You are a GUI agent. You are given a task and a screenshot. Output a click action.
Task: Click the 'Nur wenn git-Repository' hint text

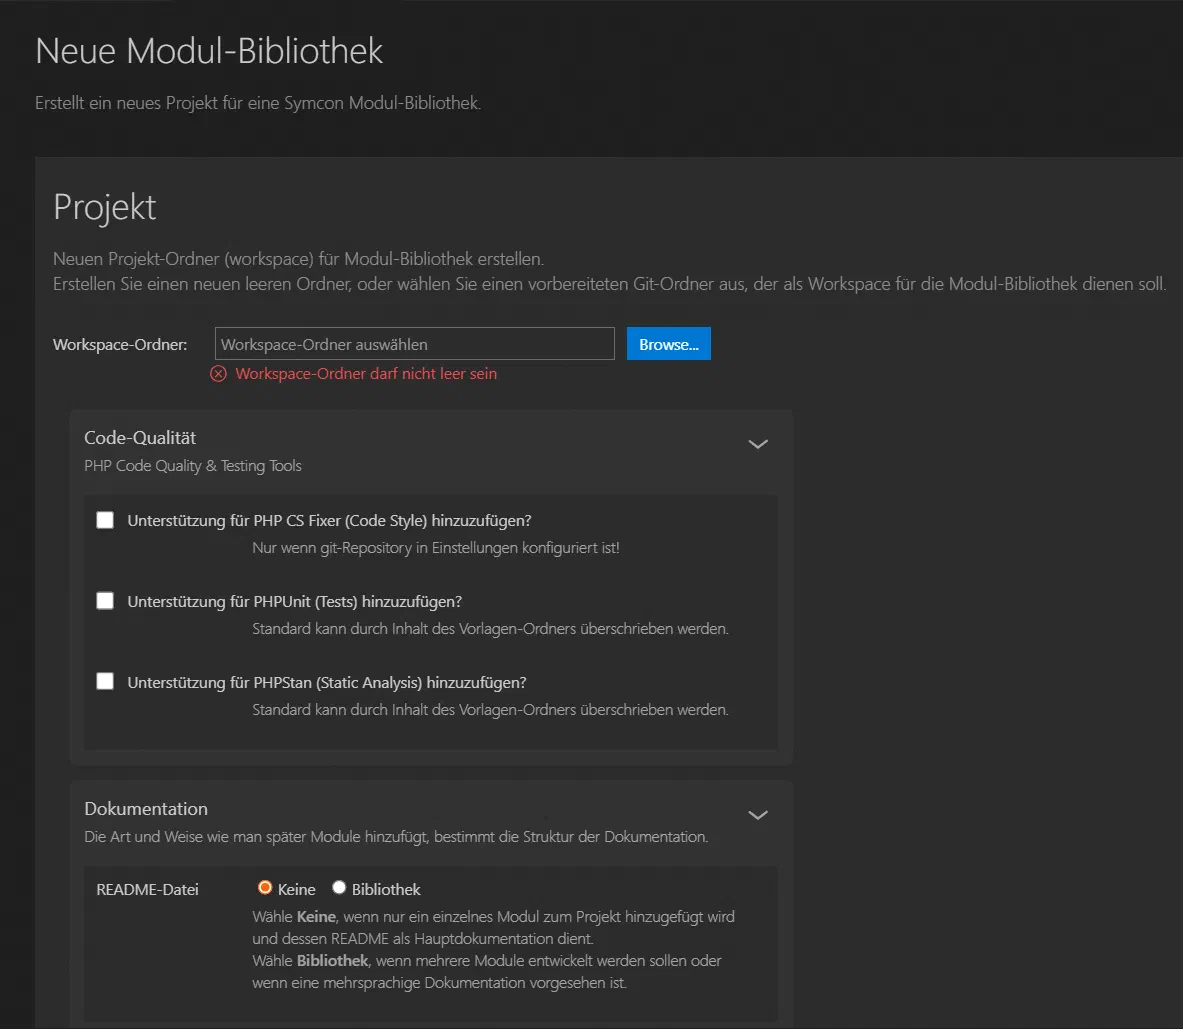point(436,548)
